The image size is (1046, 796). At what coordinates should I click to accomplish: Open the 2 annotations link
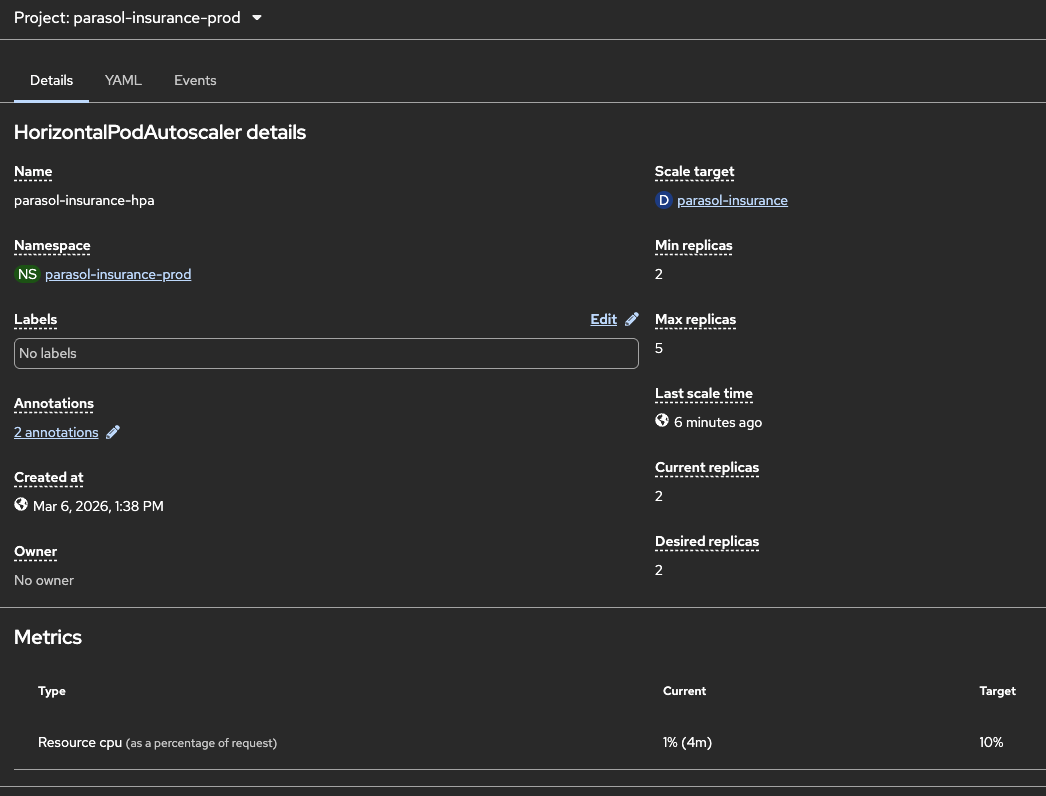(55, 431)
